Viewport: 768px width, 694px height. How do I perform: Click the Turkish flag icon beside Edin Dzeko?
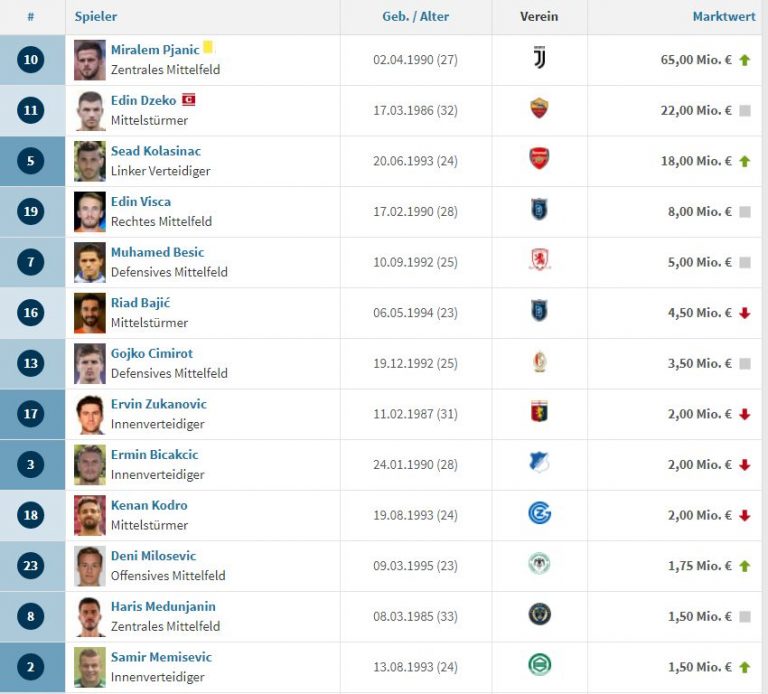click(187, 100)
